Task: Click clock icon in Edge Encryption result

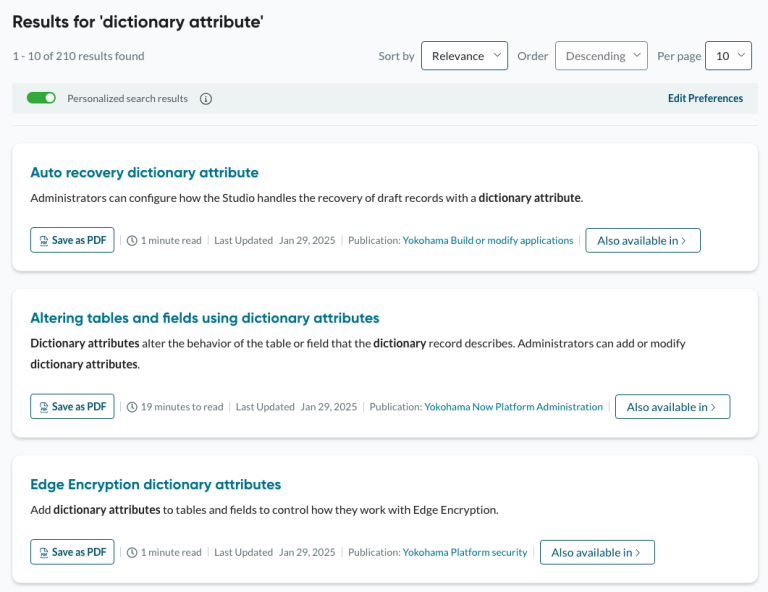Action: 132,552
